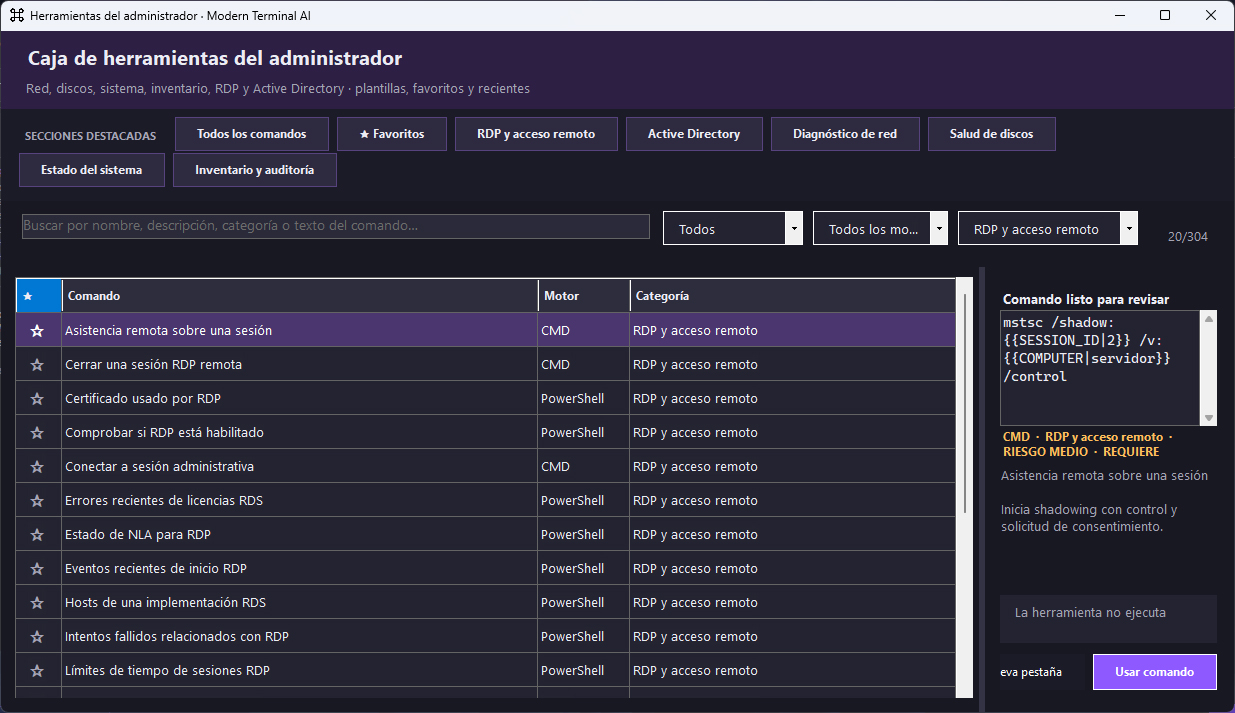Click the app icon in the title bar
The height and width of the screenshot is (713, 1235).
point(17,16)
